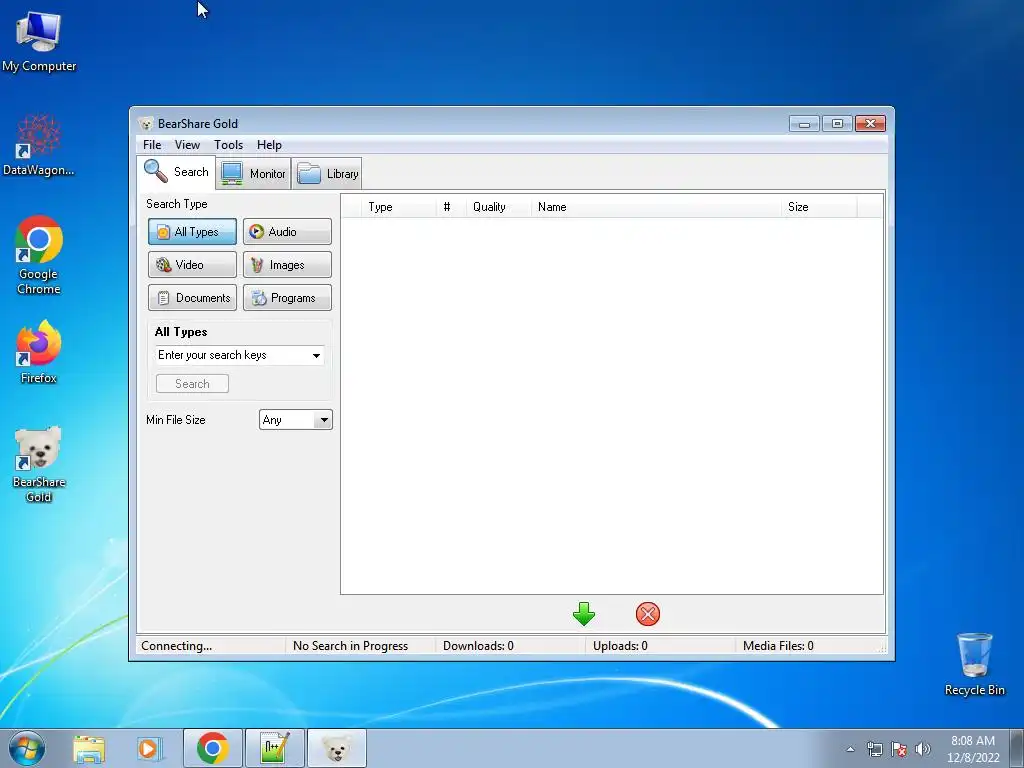This screenshot has width=1024, height=768.
Task: Switch to the Library tab
Action: pos(327,174)
